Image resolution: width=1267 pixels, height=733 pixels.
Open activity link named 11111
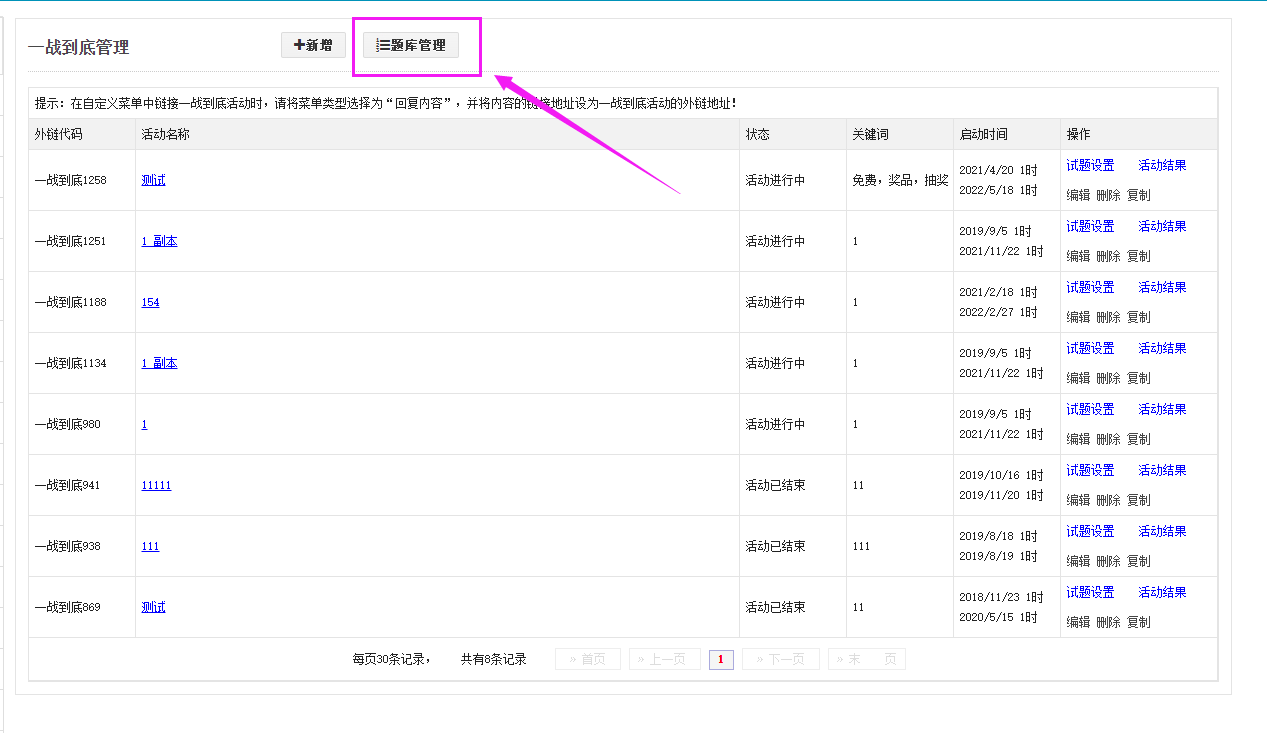[156, 485]
